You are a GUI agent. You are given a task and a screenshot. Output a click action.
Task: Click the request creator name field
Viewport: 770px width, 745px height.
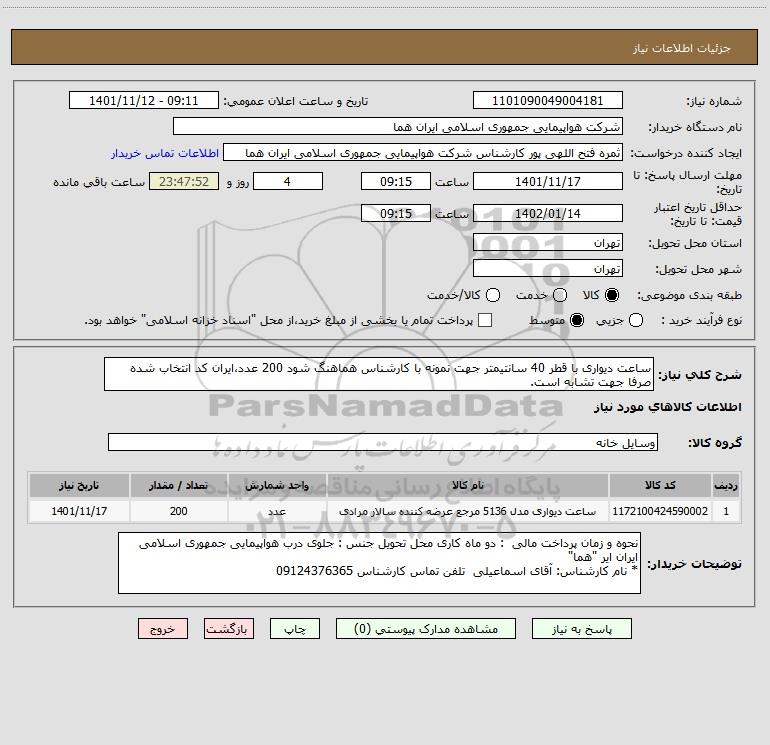coord(423,153)
